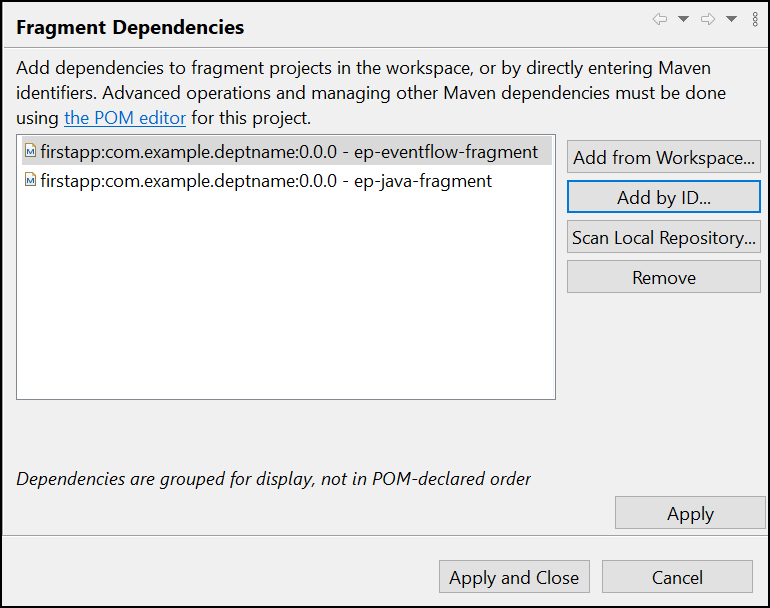Expand the forward history dropdown arrow
Image resolution: width=770 pixels, height=608 pixels.
pos(731,19)
